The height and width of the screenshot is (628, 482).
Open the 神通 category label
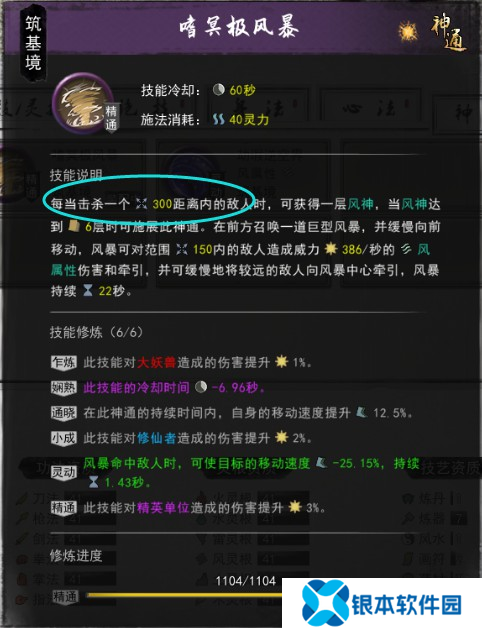click(x=449, y=33)
